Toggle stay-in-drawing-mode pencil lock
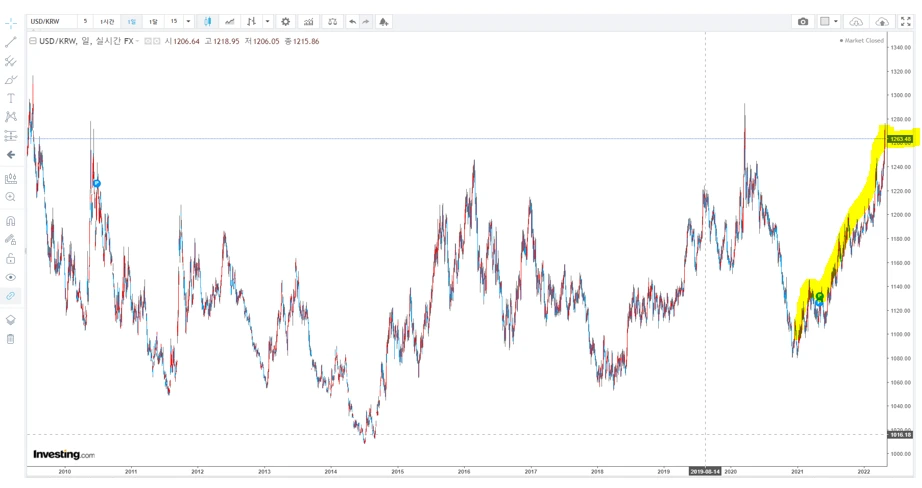This screenshot has height=488, width=922. coord(11,240)
